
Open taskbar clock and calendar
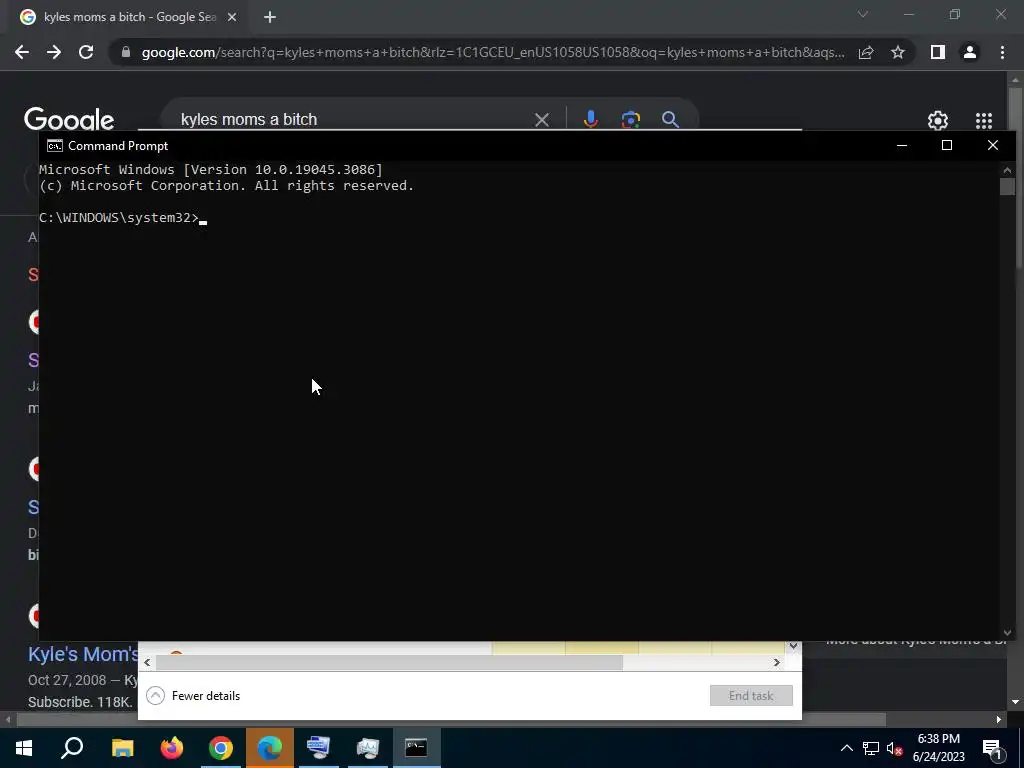(938, 748)
